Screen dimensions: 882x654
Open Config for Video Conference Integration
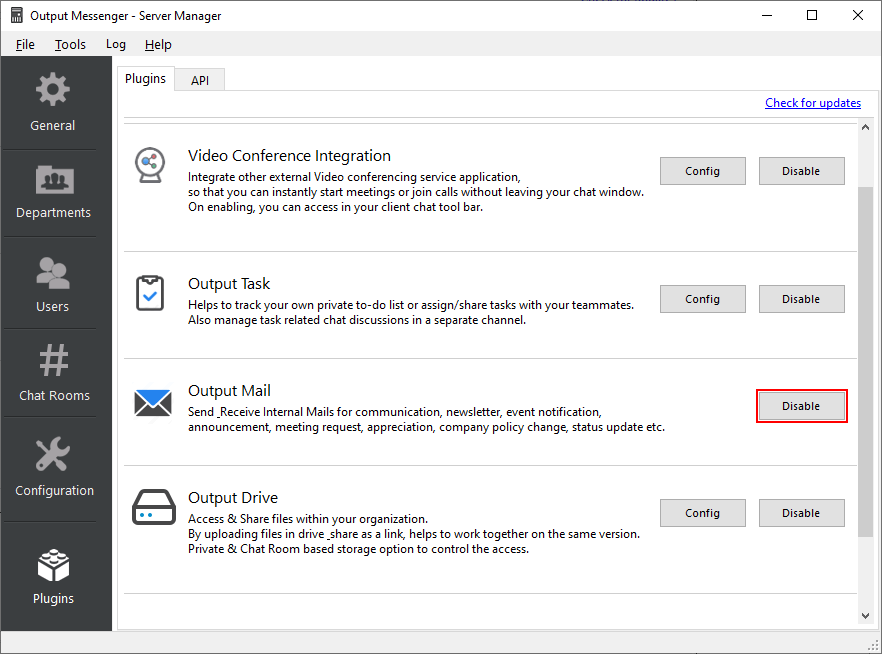703,171
